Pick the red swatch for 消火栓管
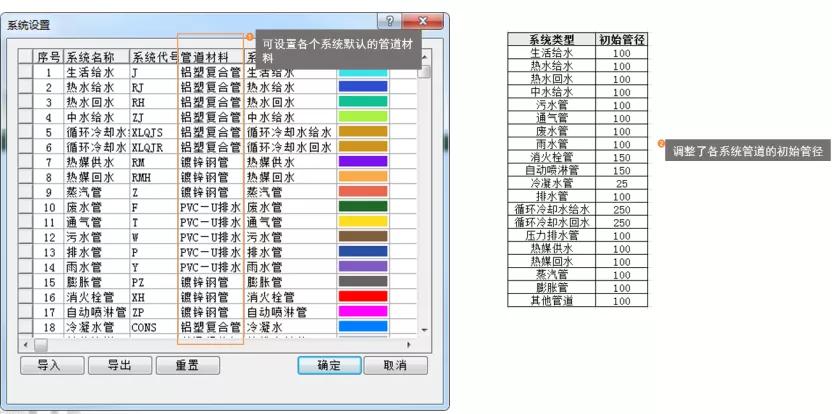Screen dimensions: 832x414 pyautogui.click(x=363, y=296)
